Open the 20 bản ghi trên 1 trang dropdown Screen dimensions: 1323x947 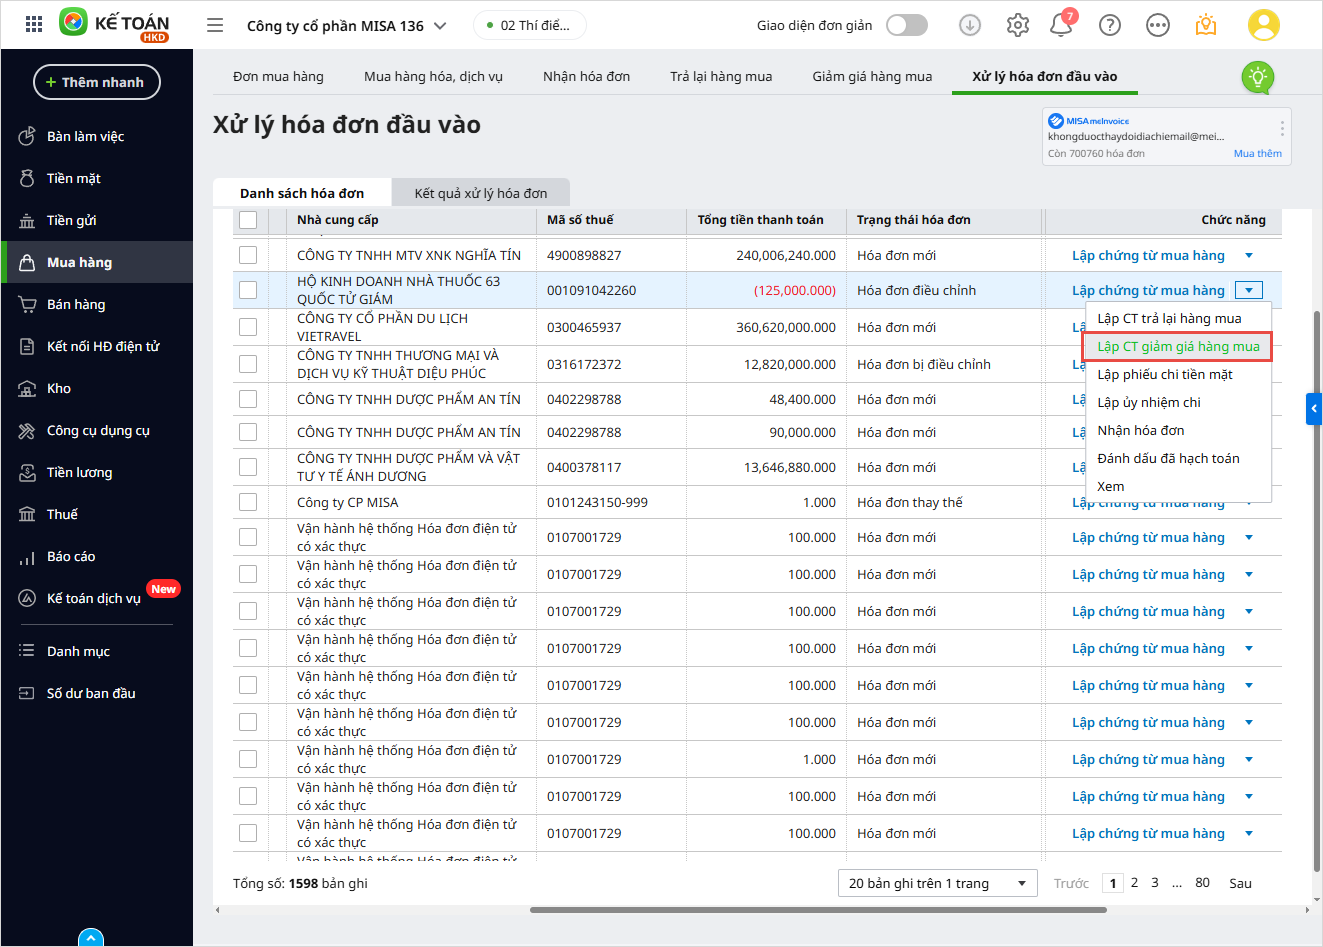(x=938, y=883)
